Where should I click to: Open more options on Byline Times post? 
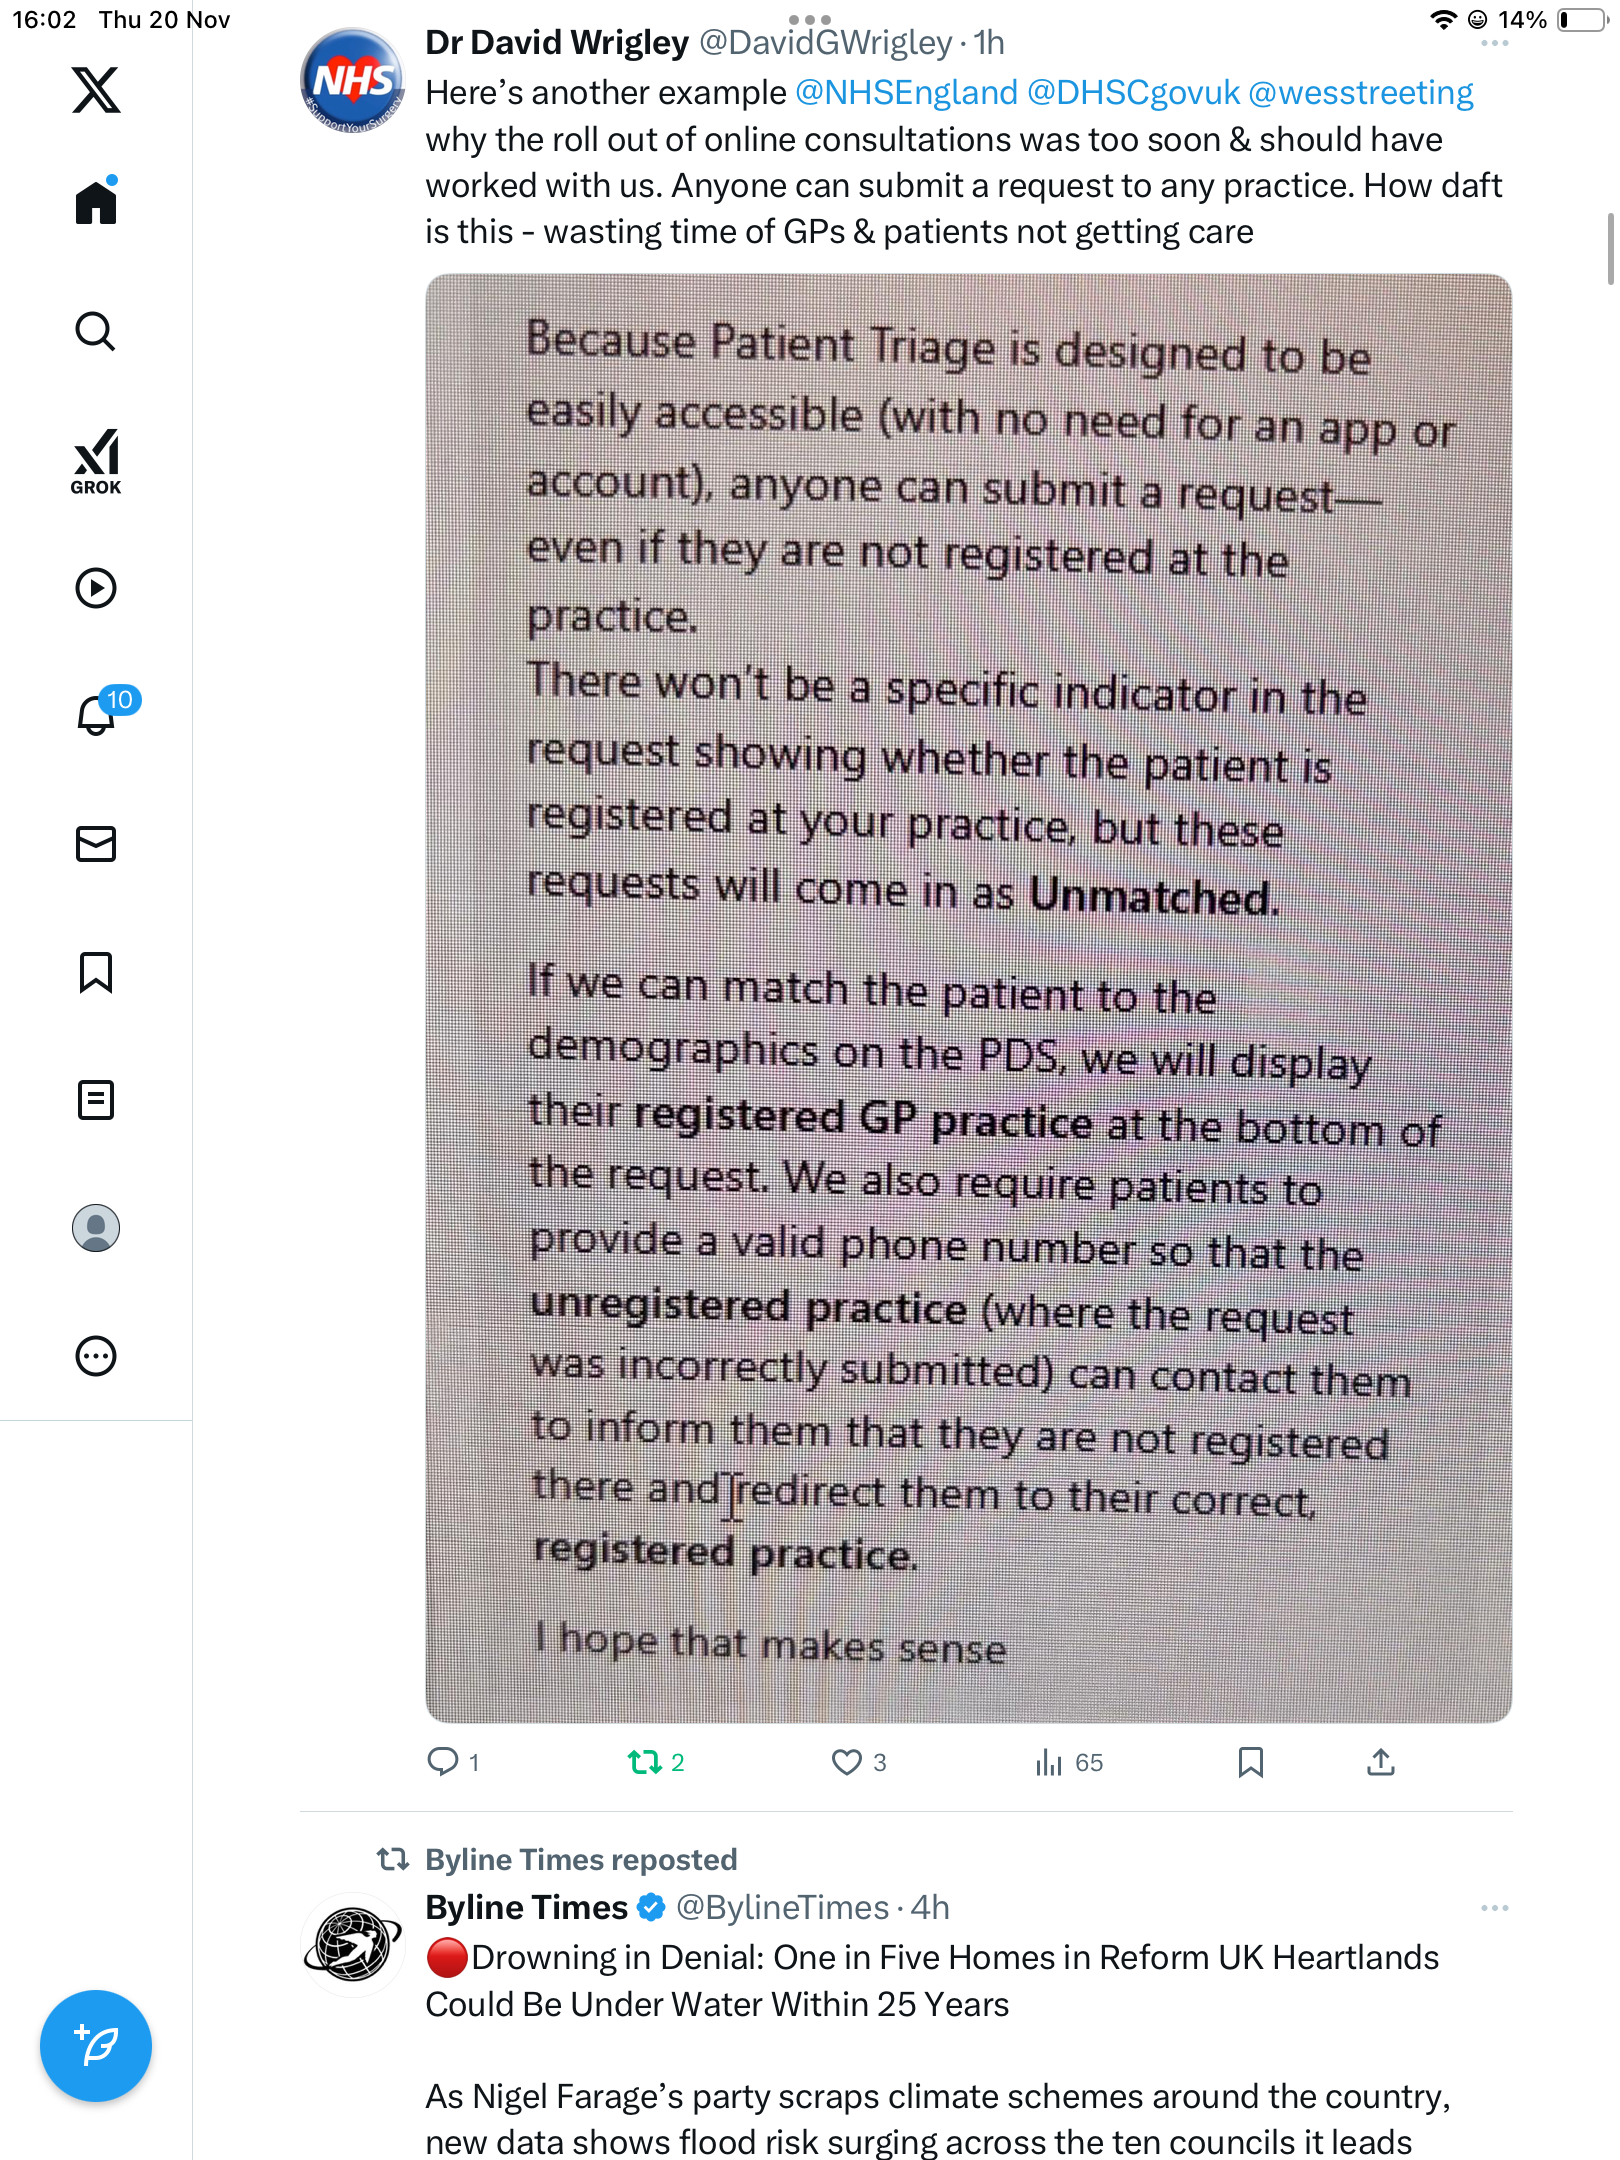point(1494,1908)
